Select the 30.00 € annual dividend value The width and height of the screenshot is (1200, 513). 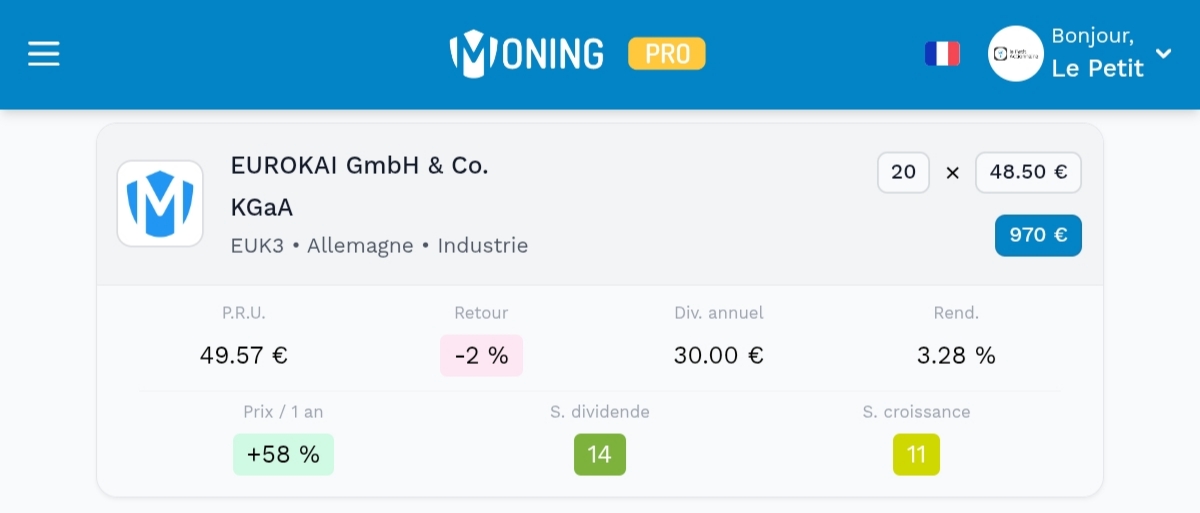(x=718, y=355)
